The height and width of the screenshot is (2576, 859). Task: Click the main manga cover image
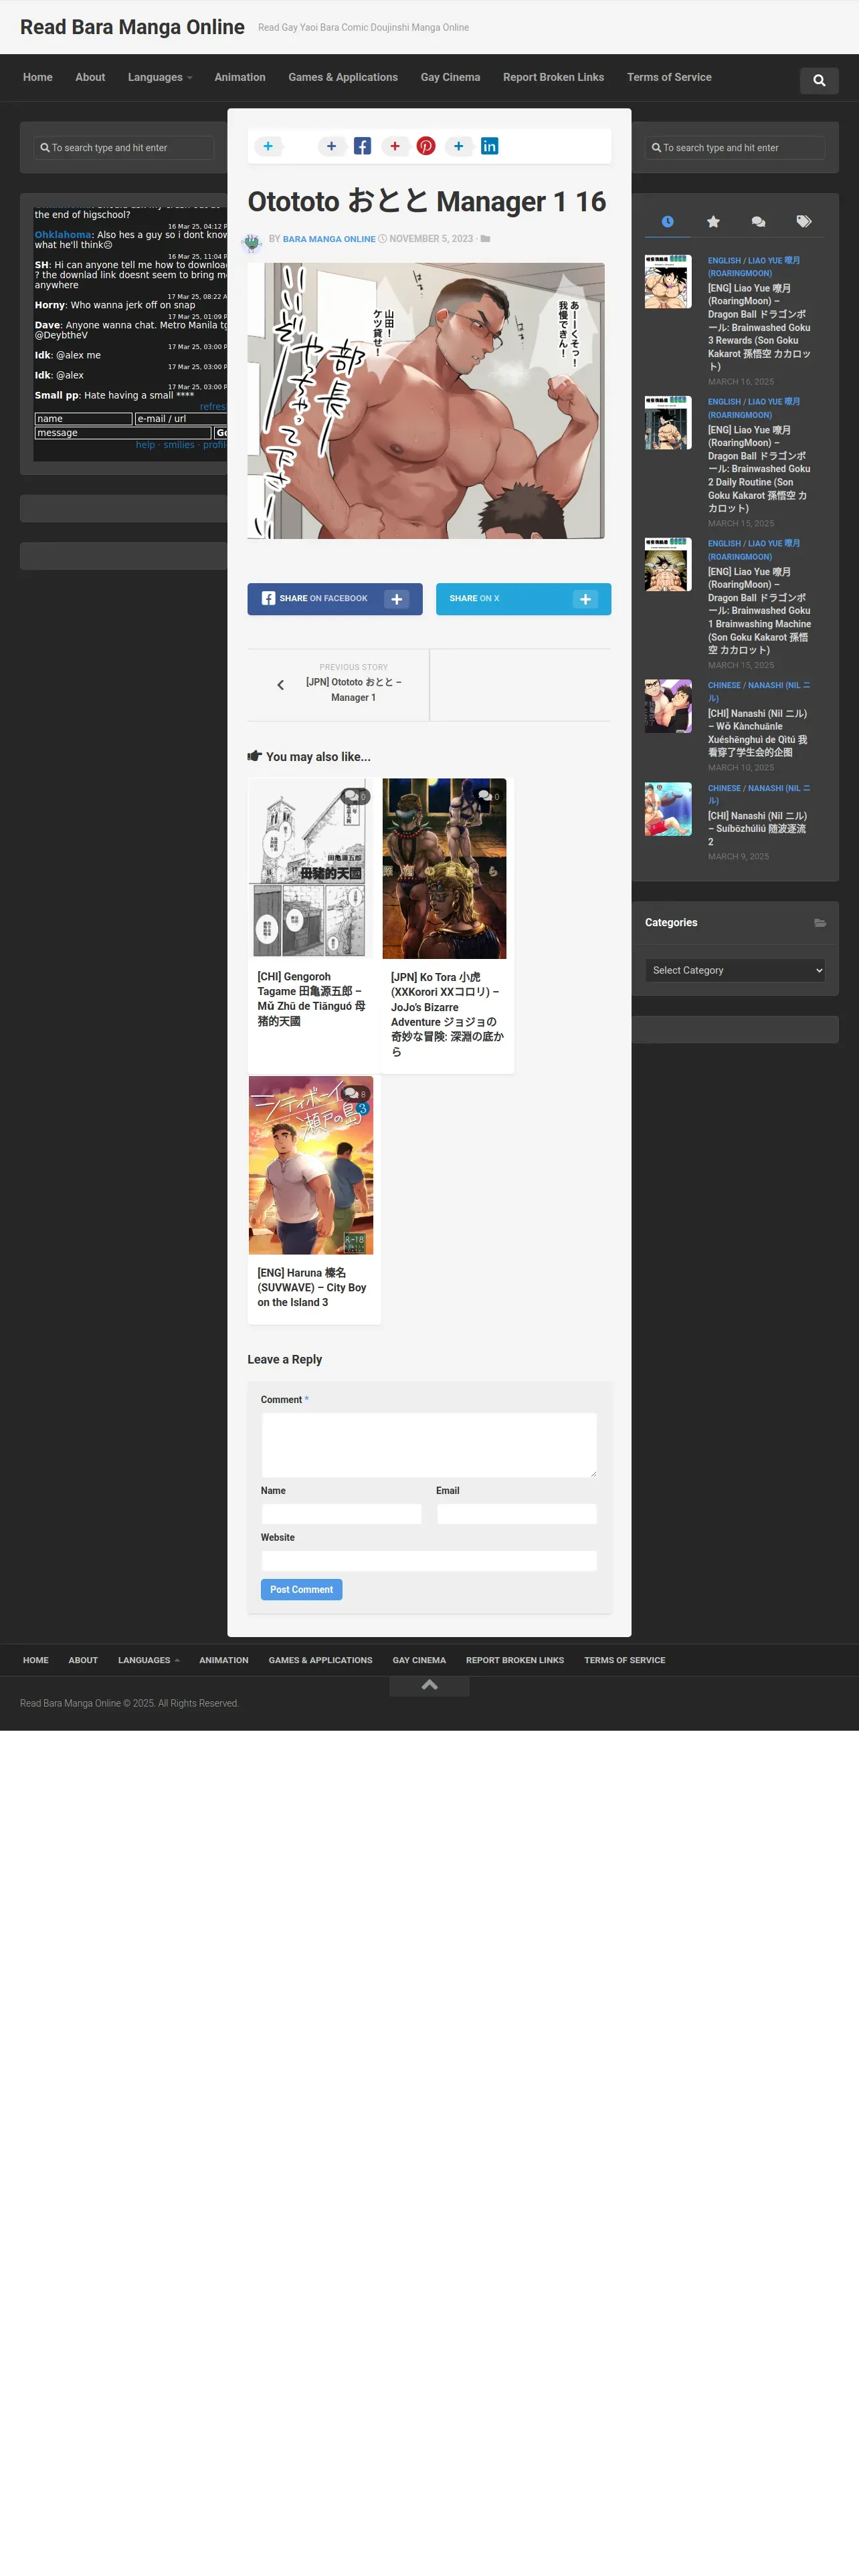[x=426, y=401]
